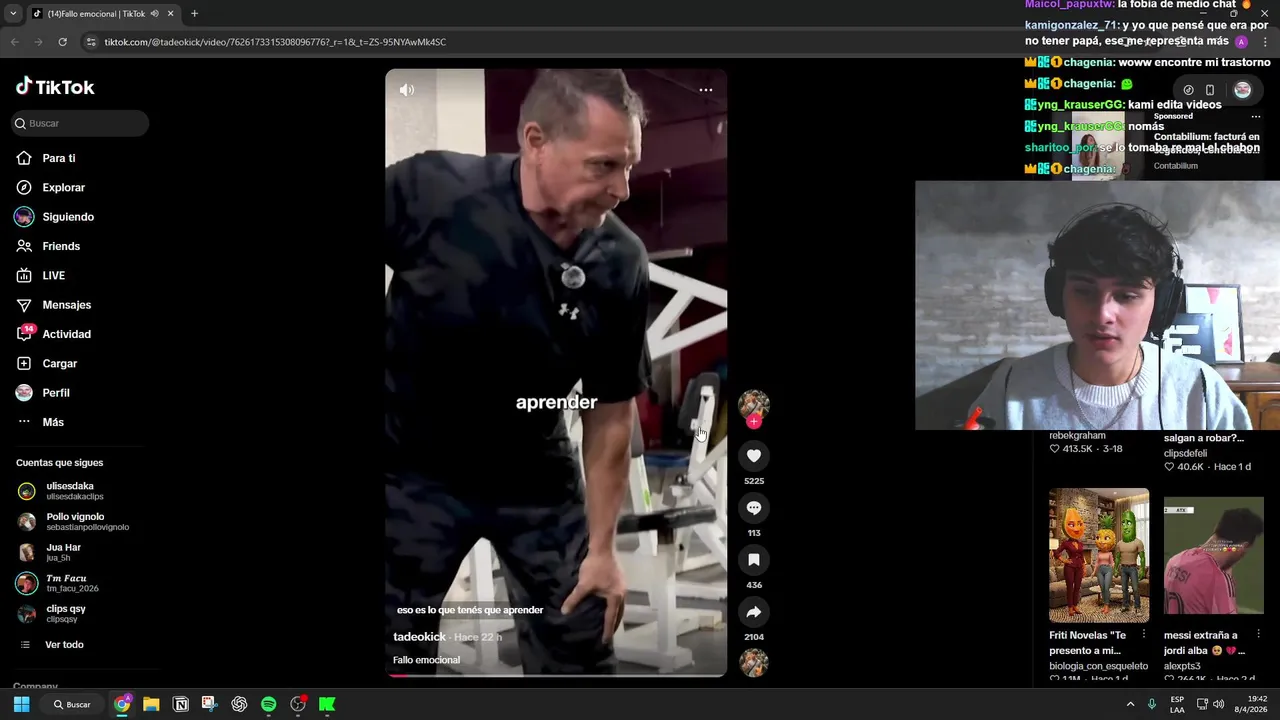Share the video with the arrow icon
Screen dimensions: 1280x720
(x=754, y=612)
